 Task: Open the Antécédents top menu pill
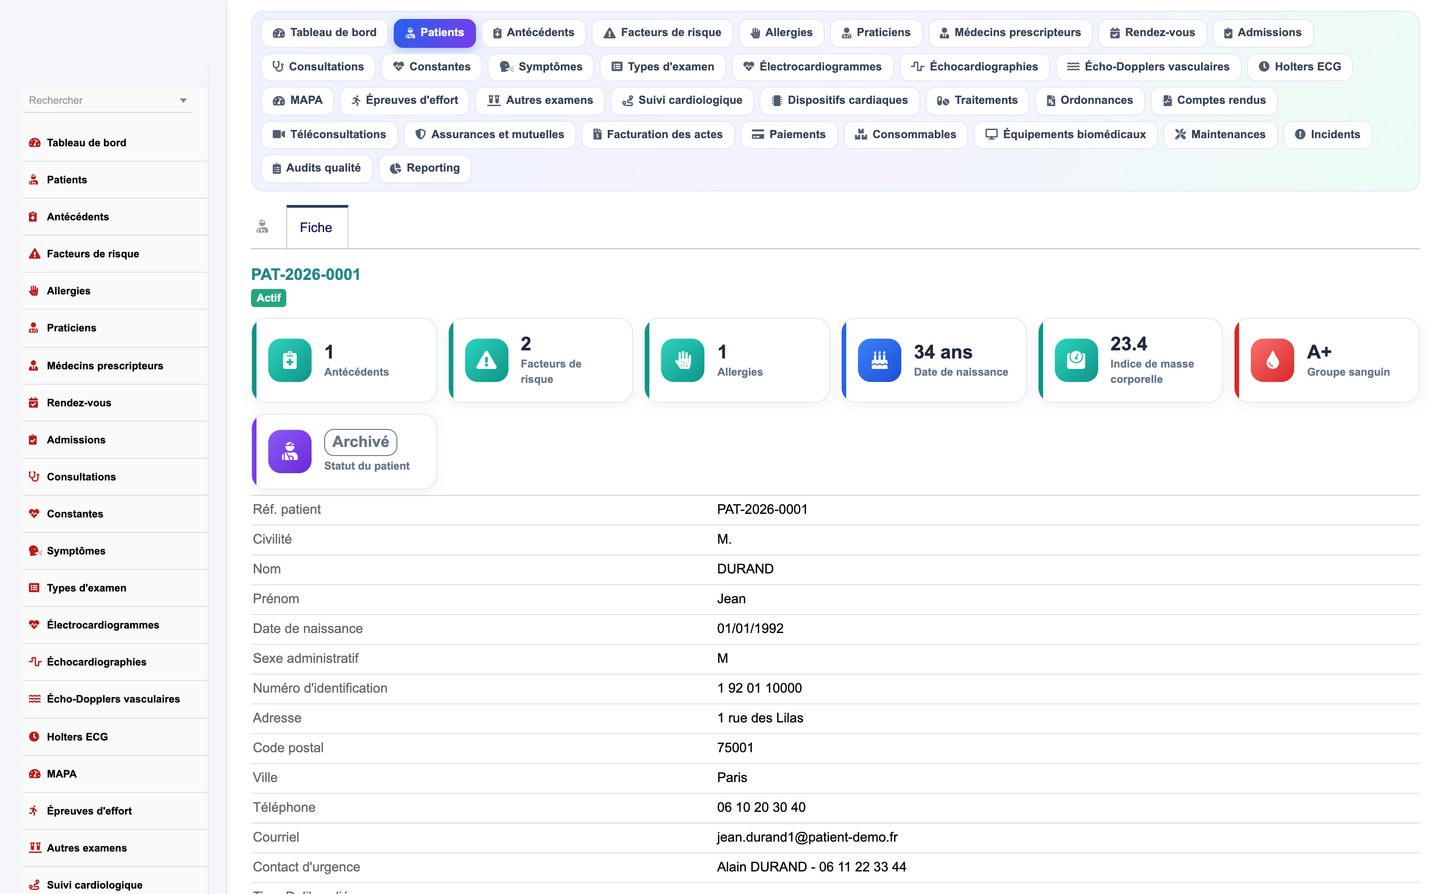click(x=533, y=33)
